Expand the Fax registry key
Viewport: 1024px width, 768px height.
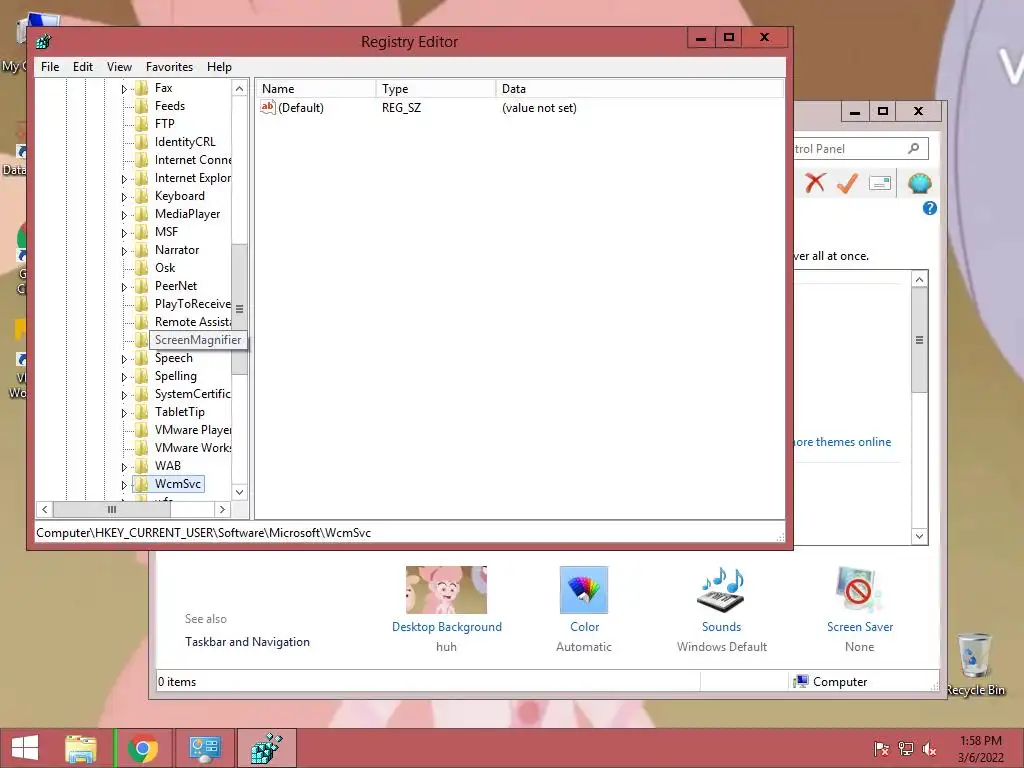pos(124,88)
